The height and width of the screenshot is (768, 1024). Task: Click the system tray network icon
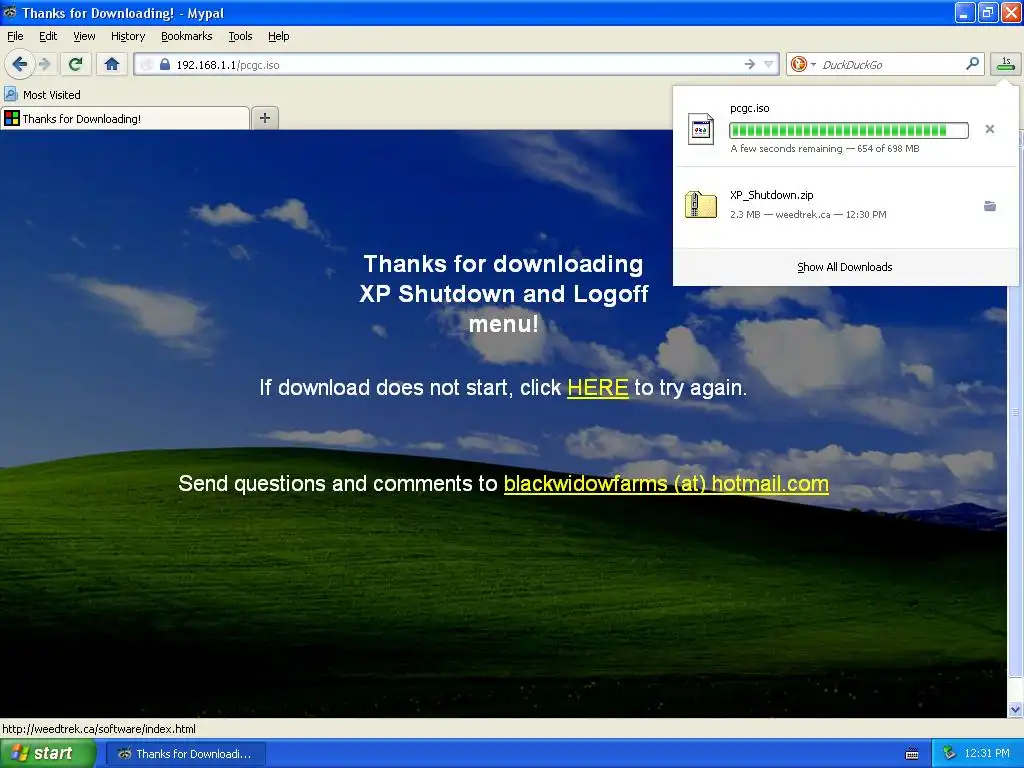948,753
